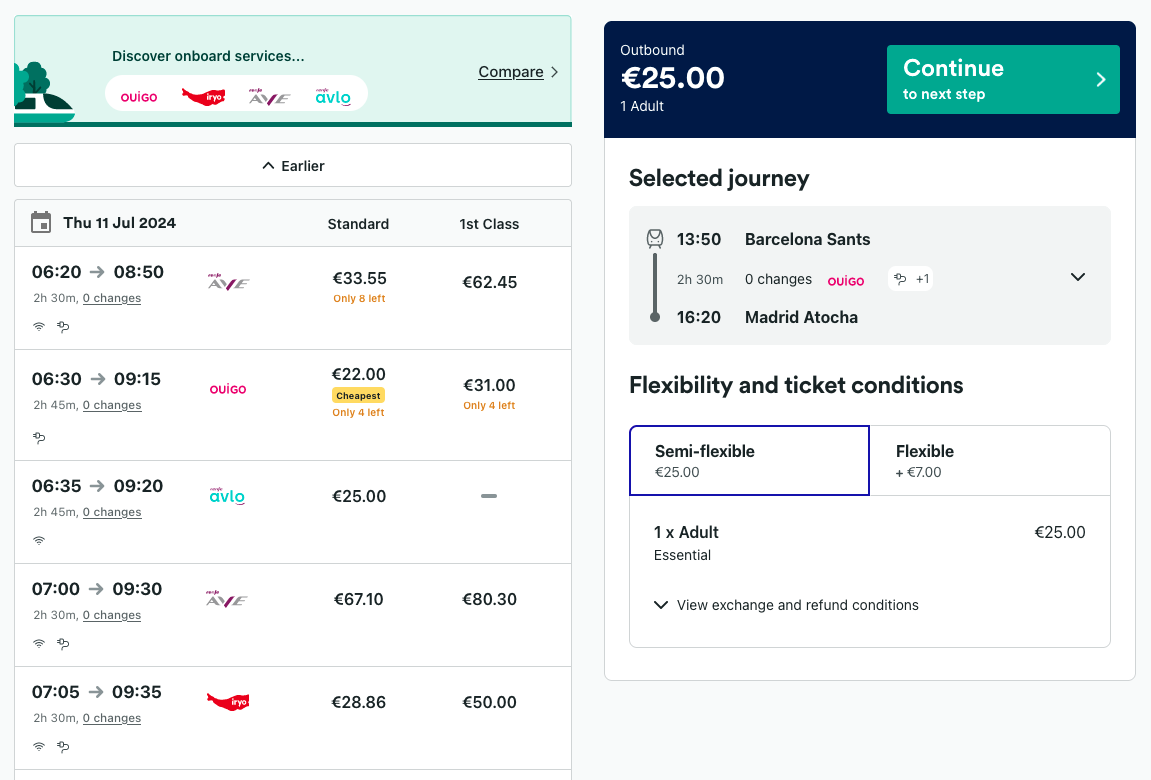Click the wifi icon on the 06:20 train
The height and width of the screenshot is (780, 1151).
[39, 326]
